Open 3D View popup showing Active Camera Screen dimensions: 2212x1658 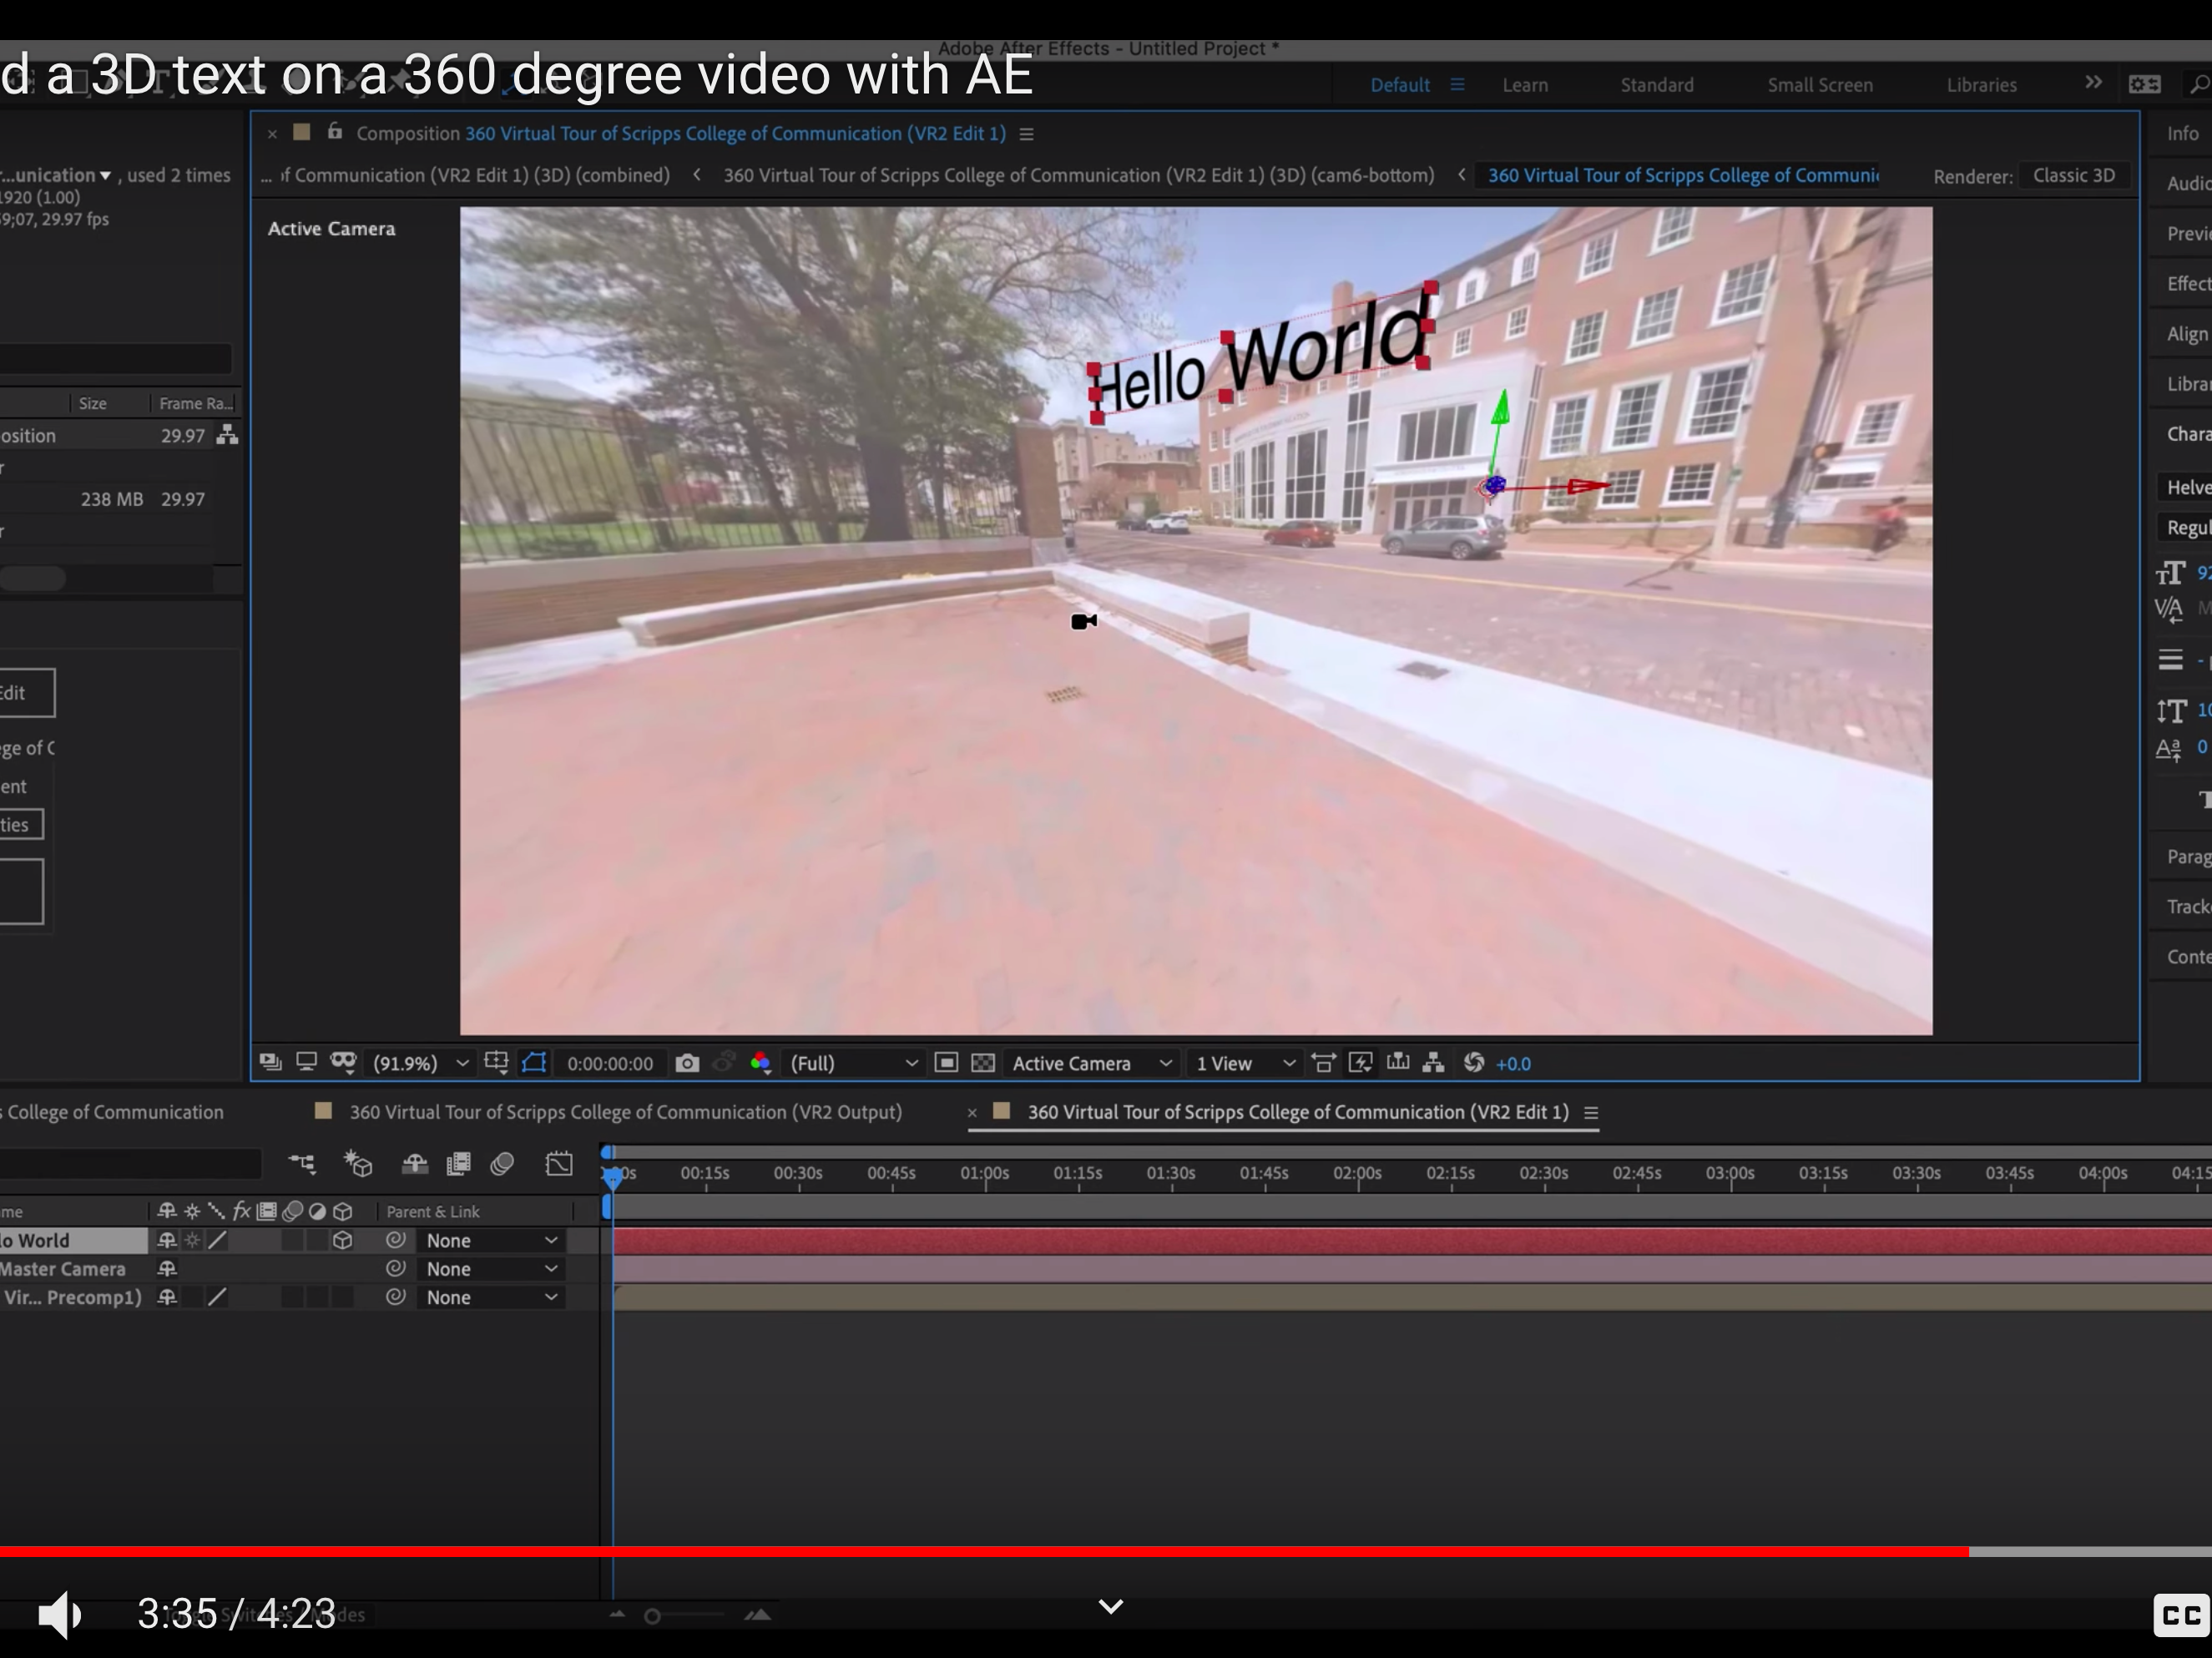pos(1091,1063)
